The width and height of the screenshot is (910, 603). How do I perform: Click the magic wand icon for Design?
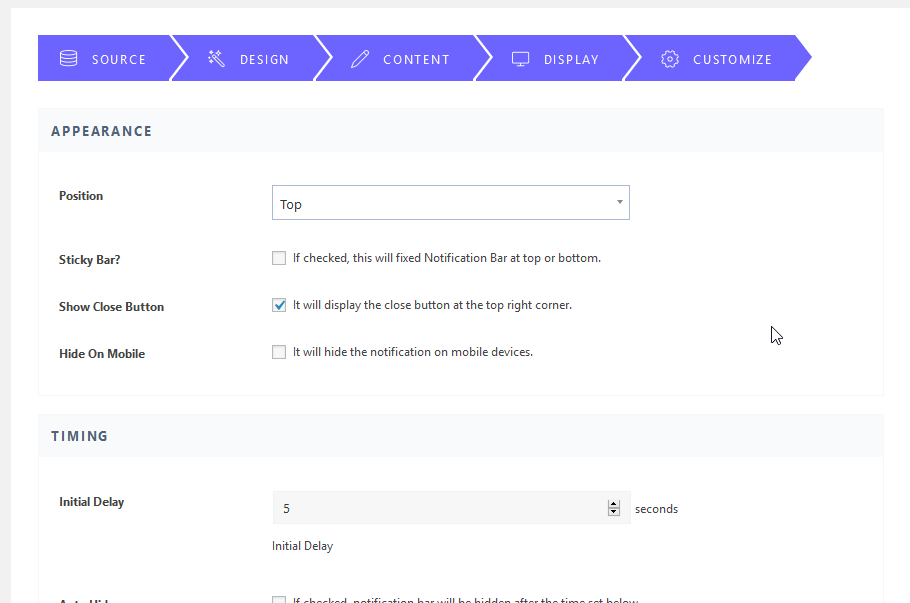(216, 59)
